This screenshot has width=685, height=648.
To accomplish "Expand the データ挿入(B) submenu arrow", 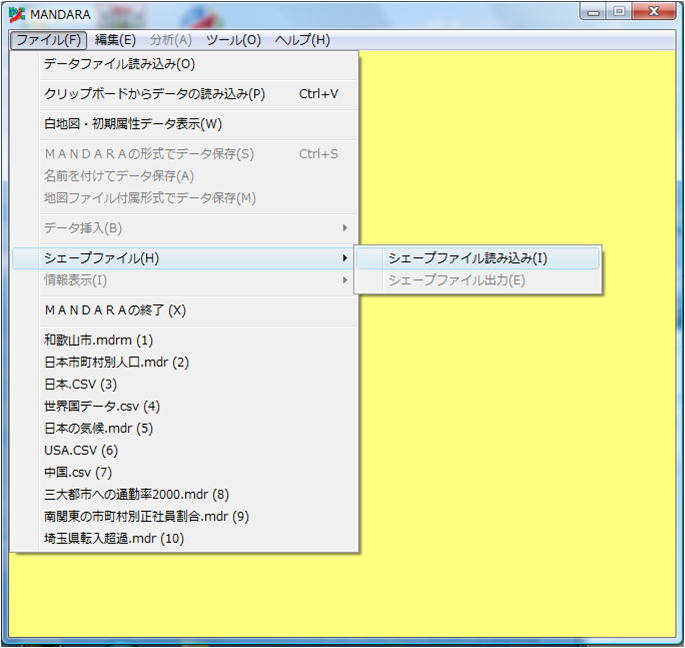I will pos(345,228).
